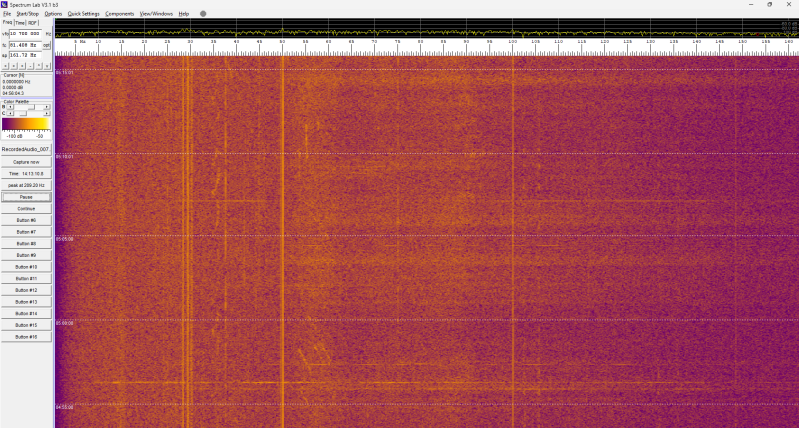This screenshot has height=428, width=799.
Task: Click right arrow of brightness B slider
Action: coord(47,107)
